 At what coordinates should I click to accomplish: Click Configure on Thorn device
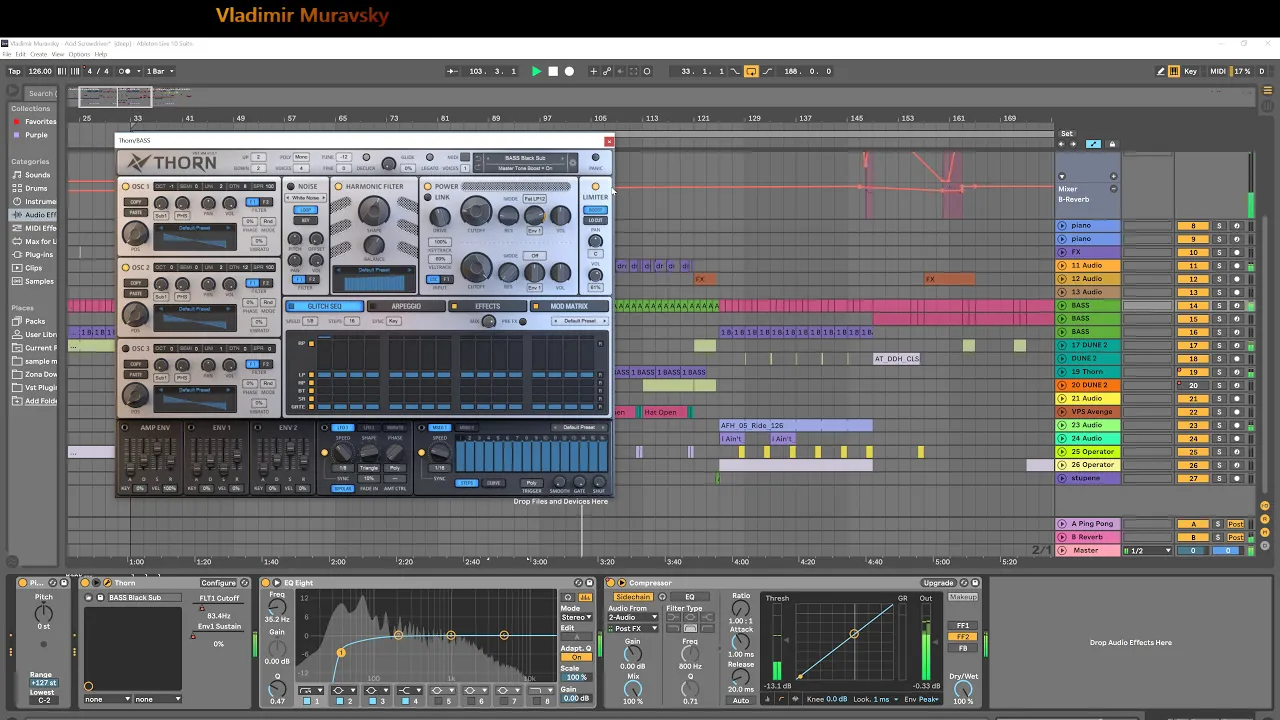coord(218,583)
